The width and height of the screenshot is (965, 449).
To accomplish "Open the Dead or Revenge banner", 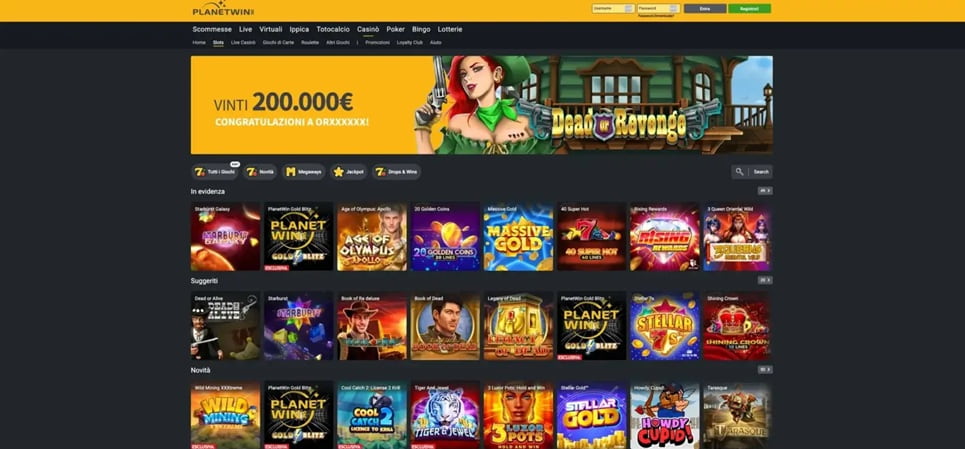I will pos(482,105).
